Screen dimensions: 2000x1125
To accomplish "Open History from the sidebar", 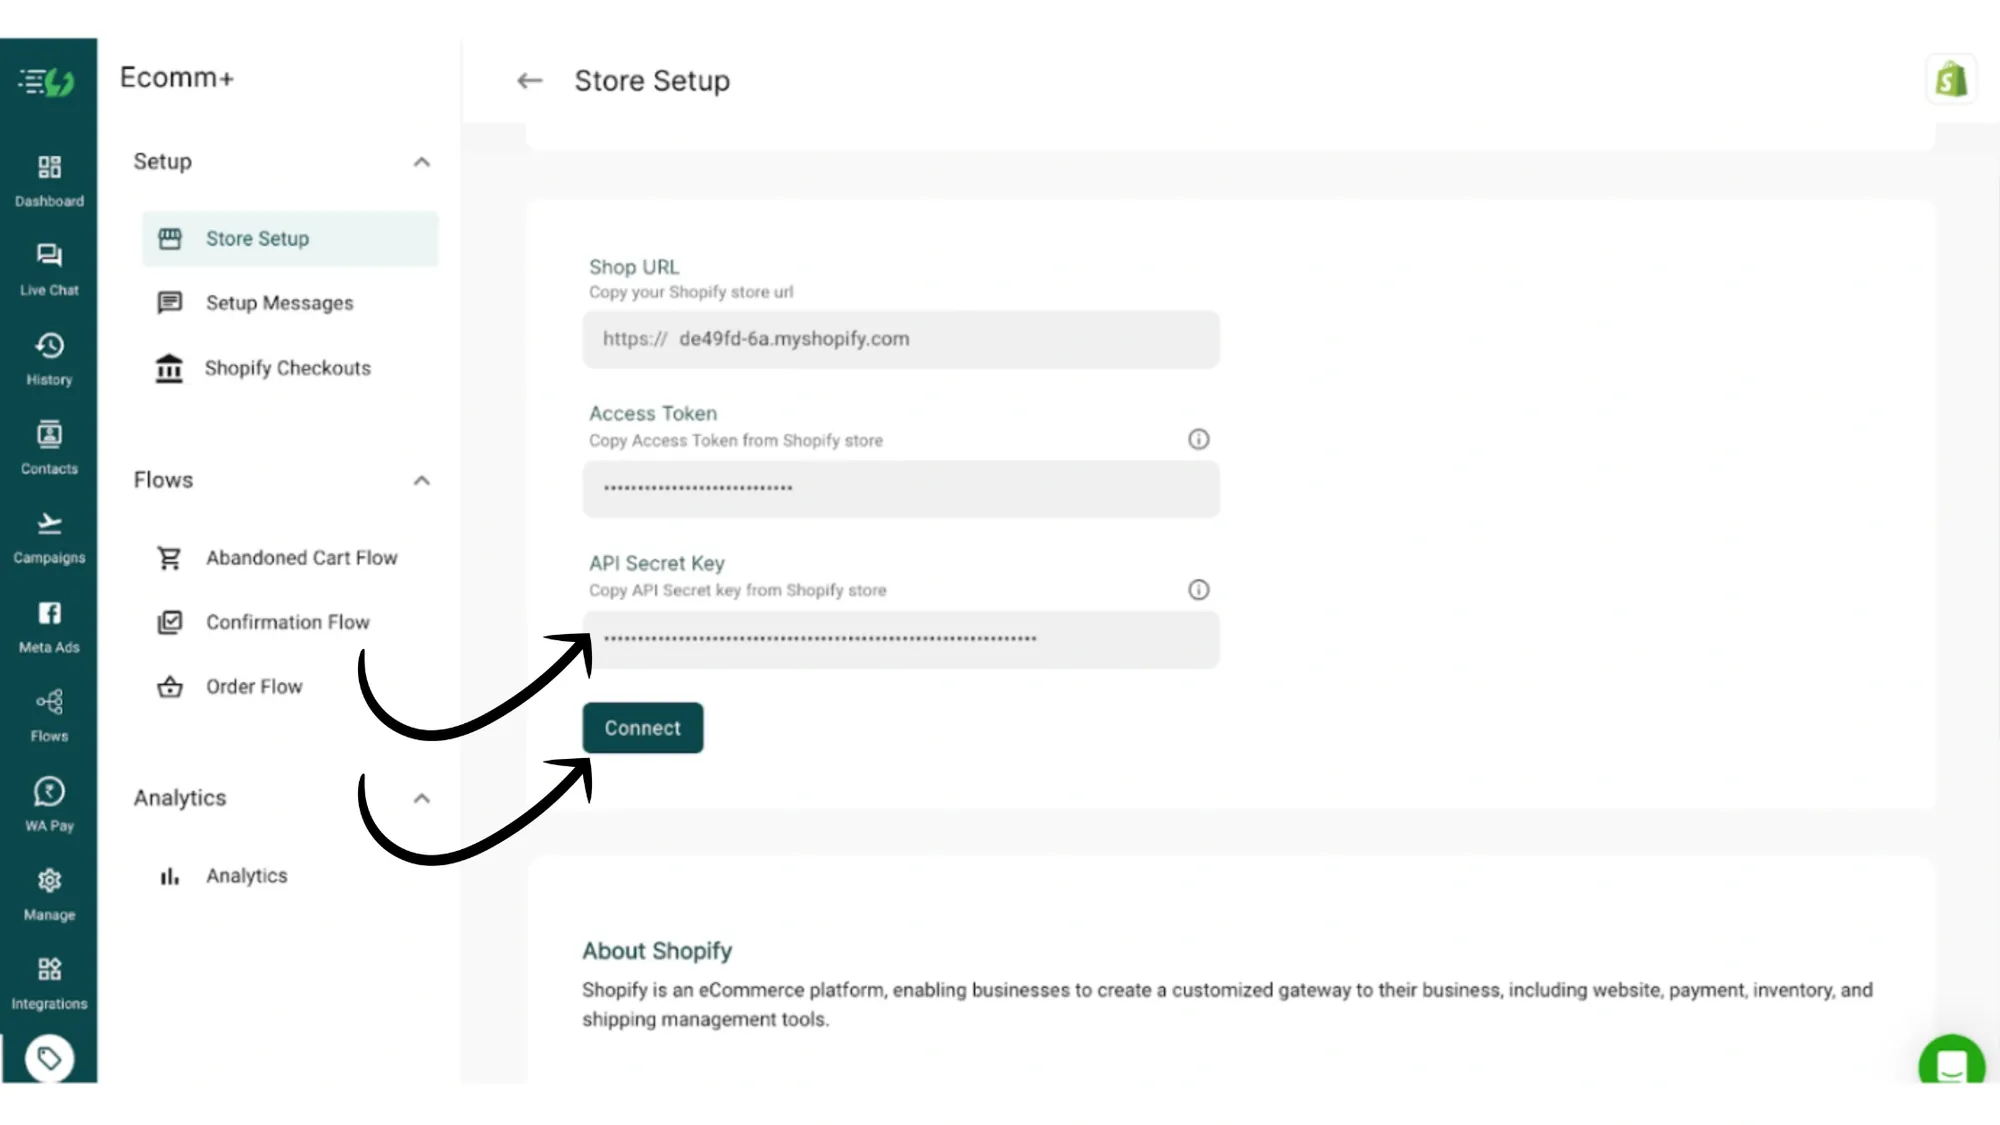I will (49, 356).
